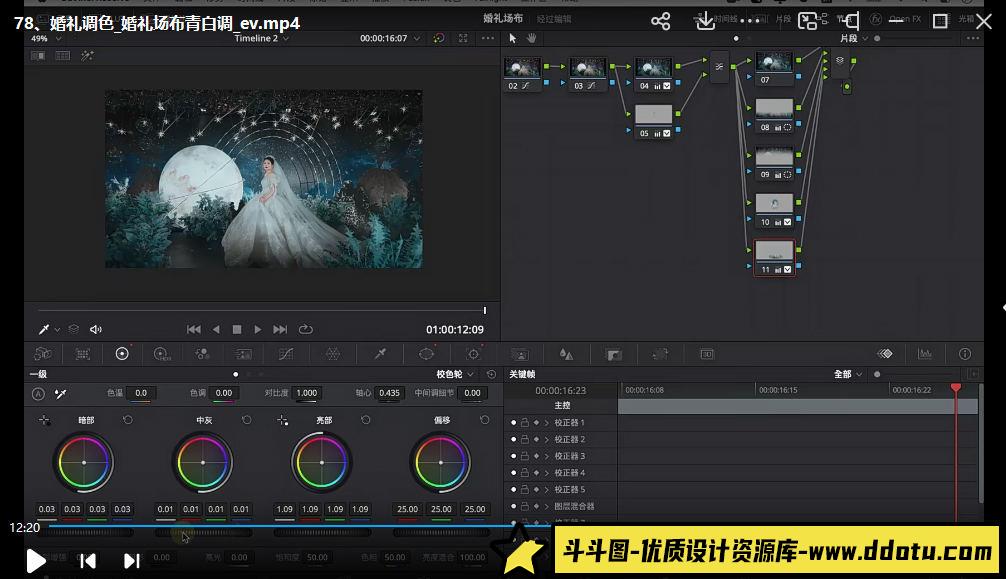Viewport: 1006px width, 579px height.
Task: Play the viewer clip in reverse
Action: (216, 329)
